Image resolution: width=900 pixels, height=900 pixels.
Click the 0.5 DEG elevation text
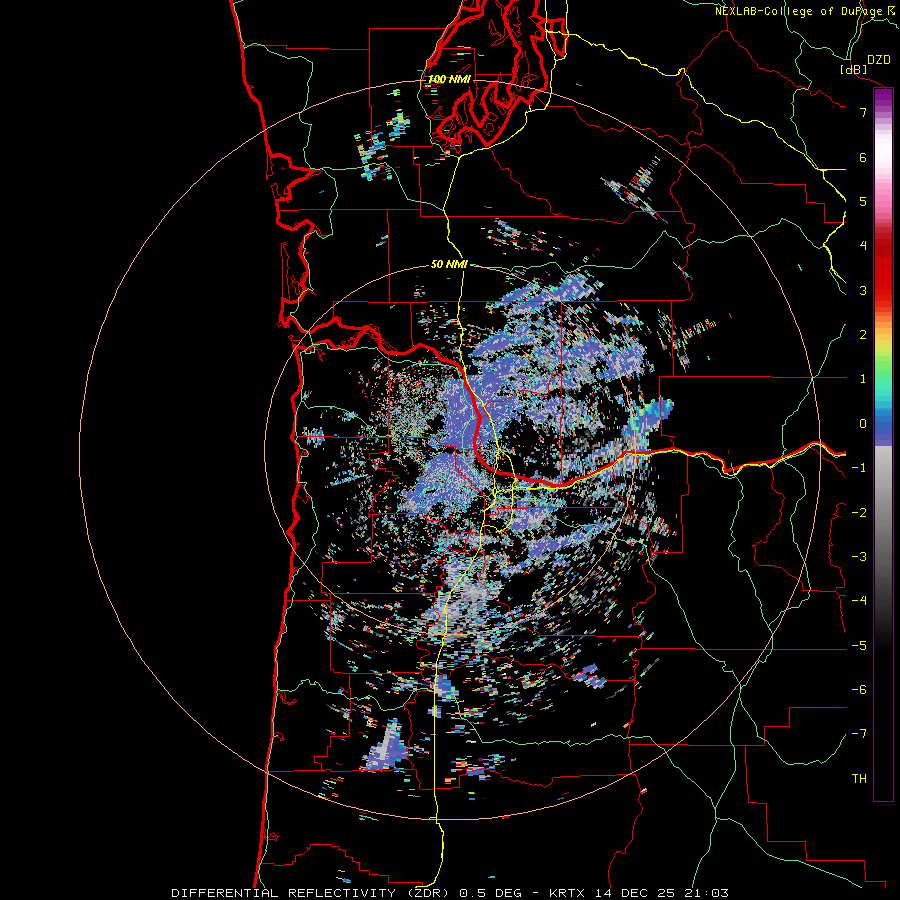pos(491,893)
